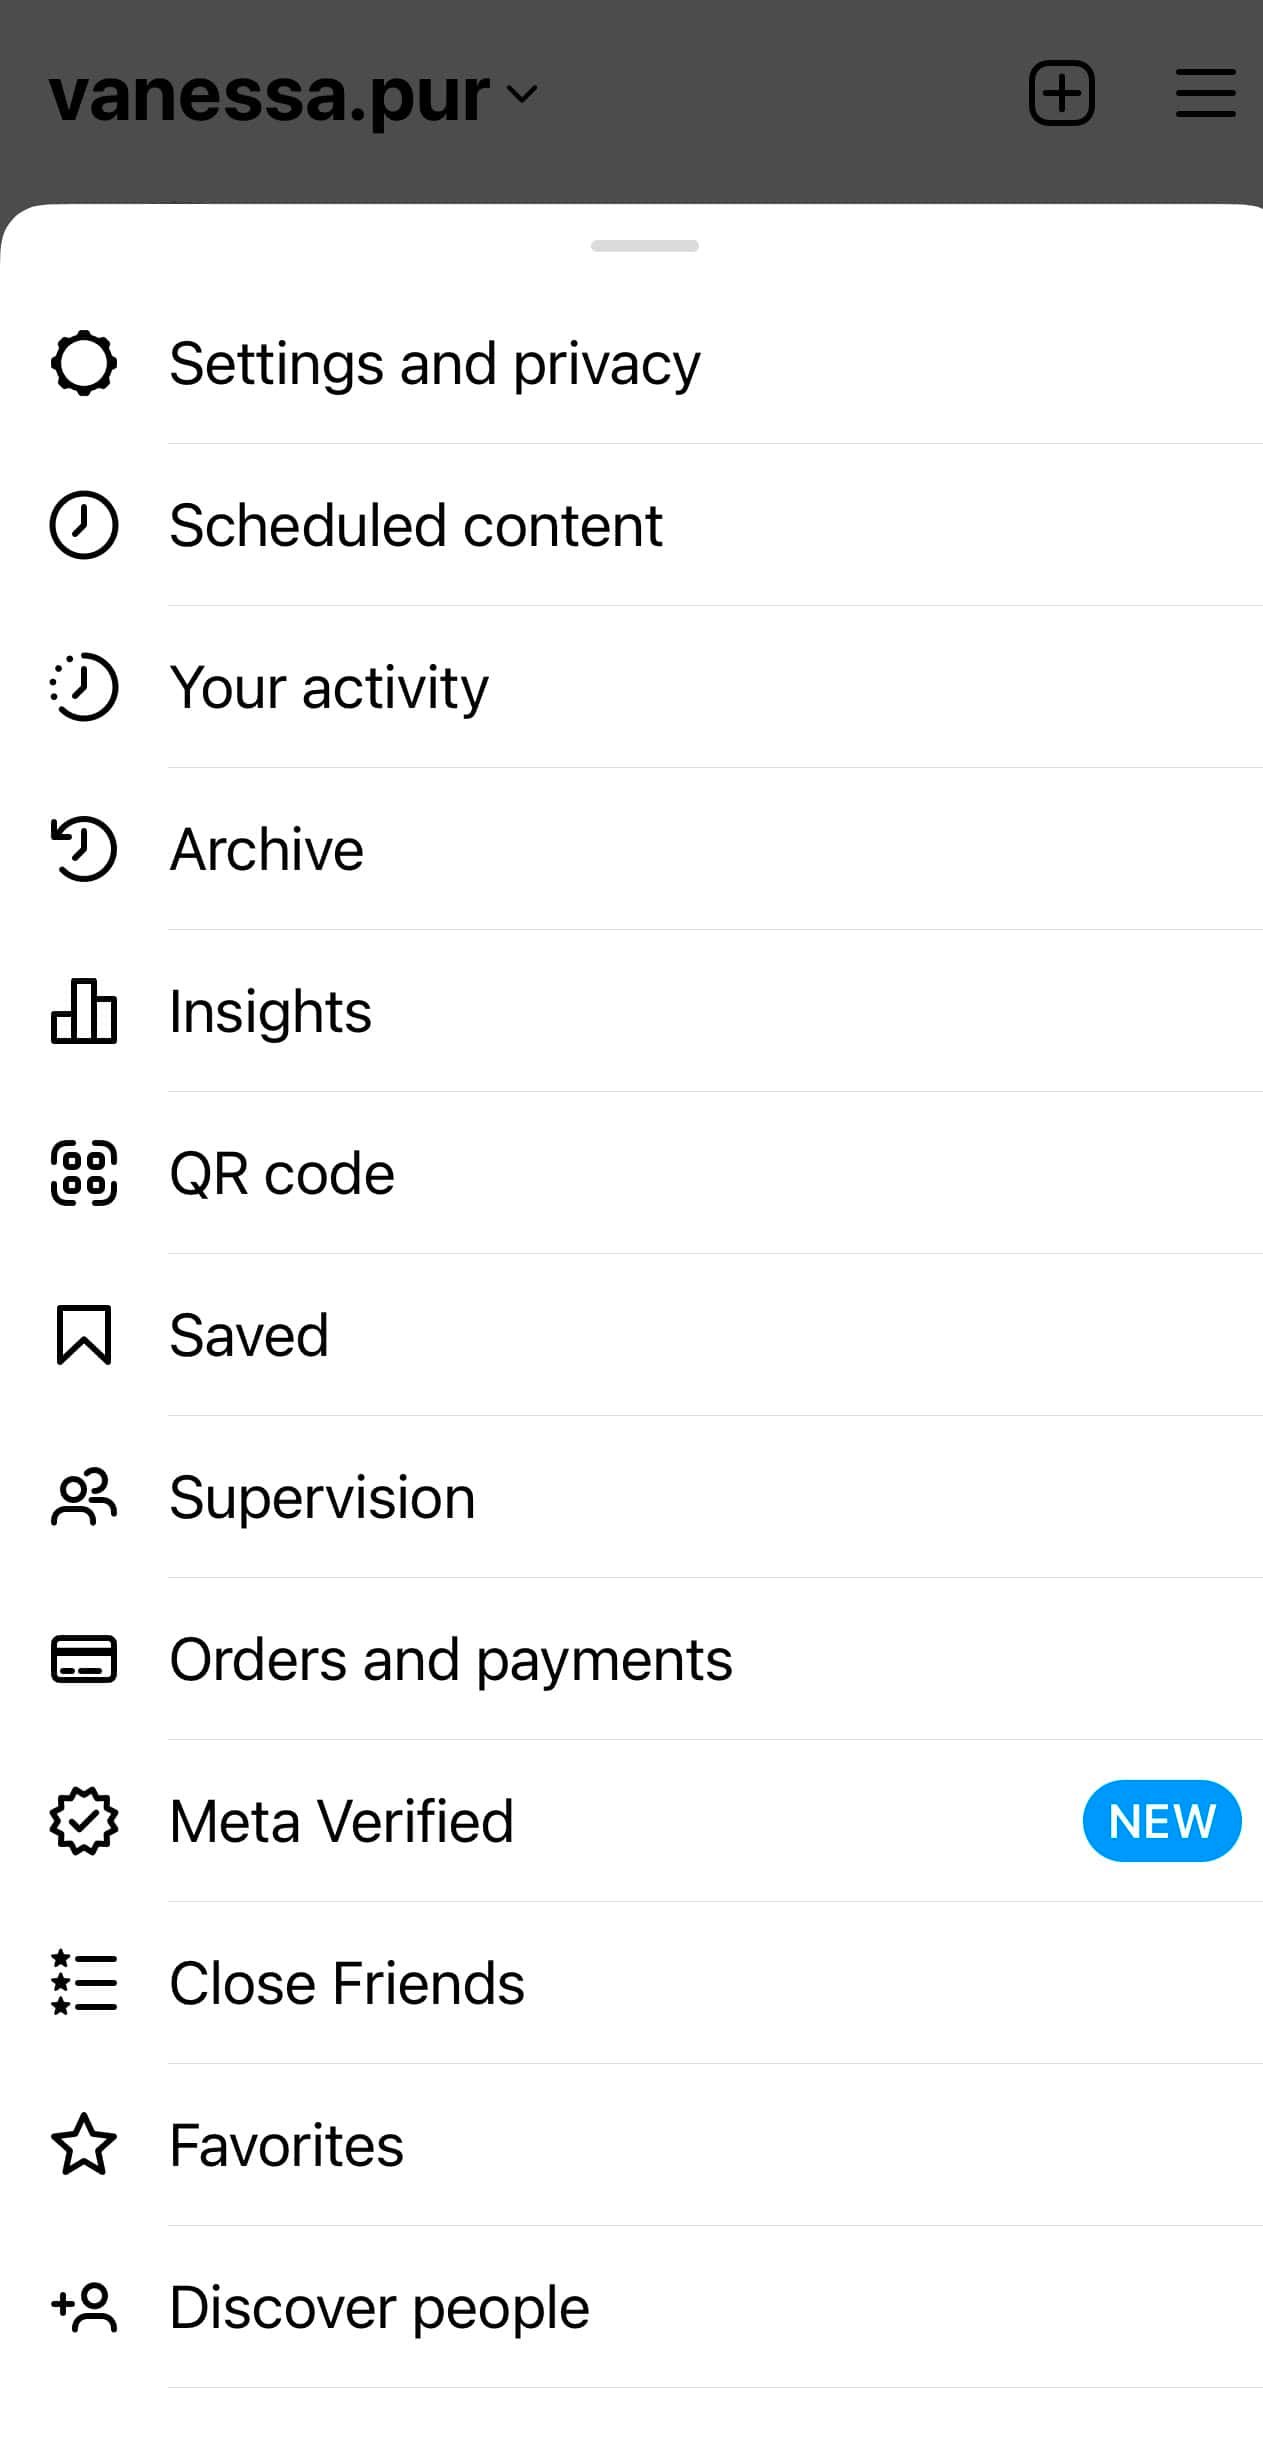
Task: Tap the Archive history icon
Action: click(x=84, y=849)
